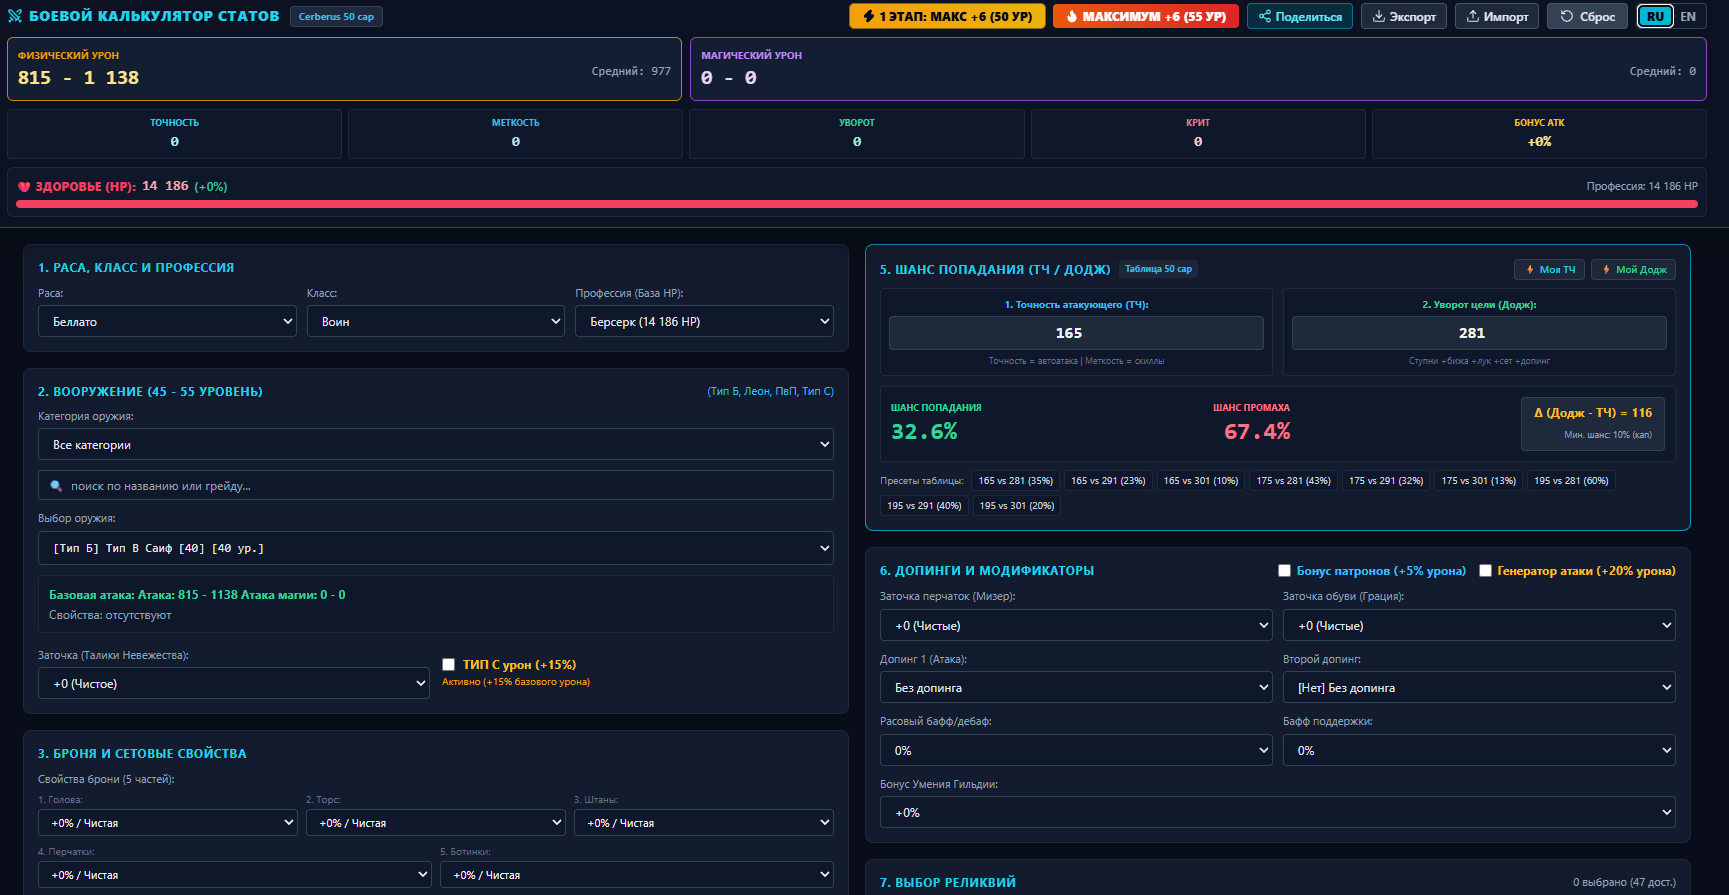Switch language to EN
The width and height of the screenshot is (1729, 895).
pyautogui.click(x=1688, y=16)
